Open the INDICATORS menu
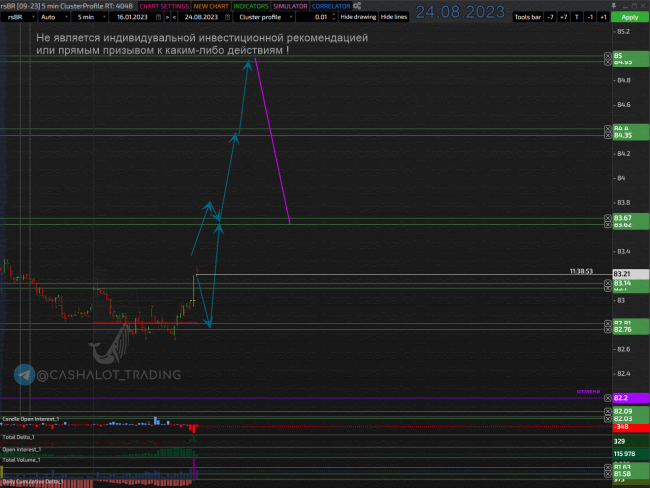Image resolution: width=650 pixels, height=488 pixels. click(251, 6)
